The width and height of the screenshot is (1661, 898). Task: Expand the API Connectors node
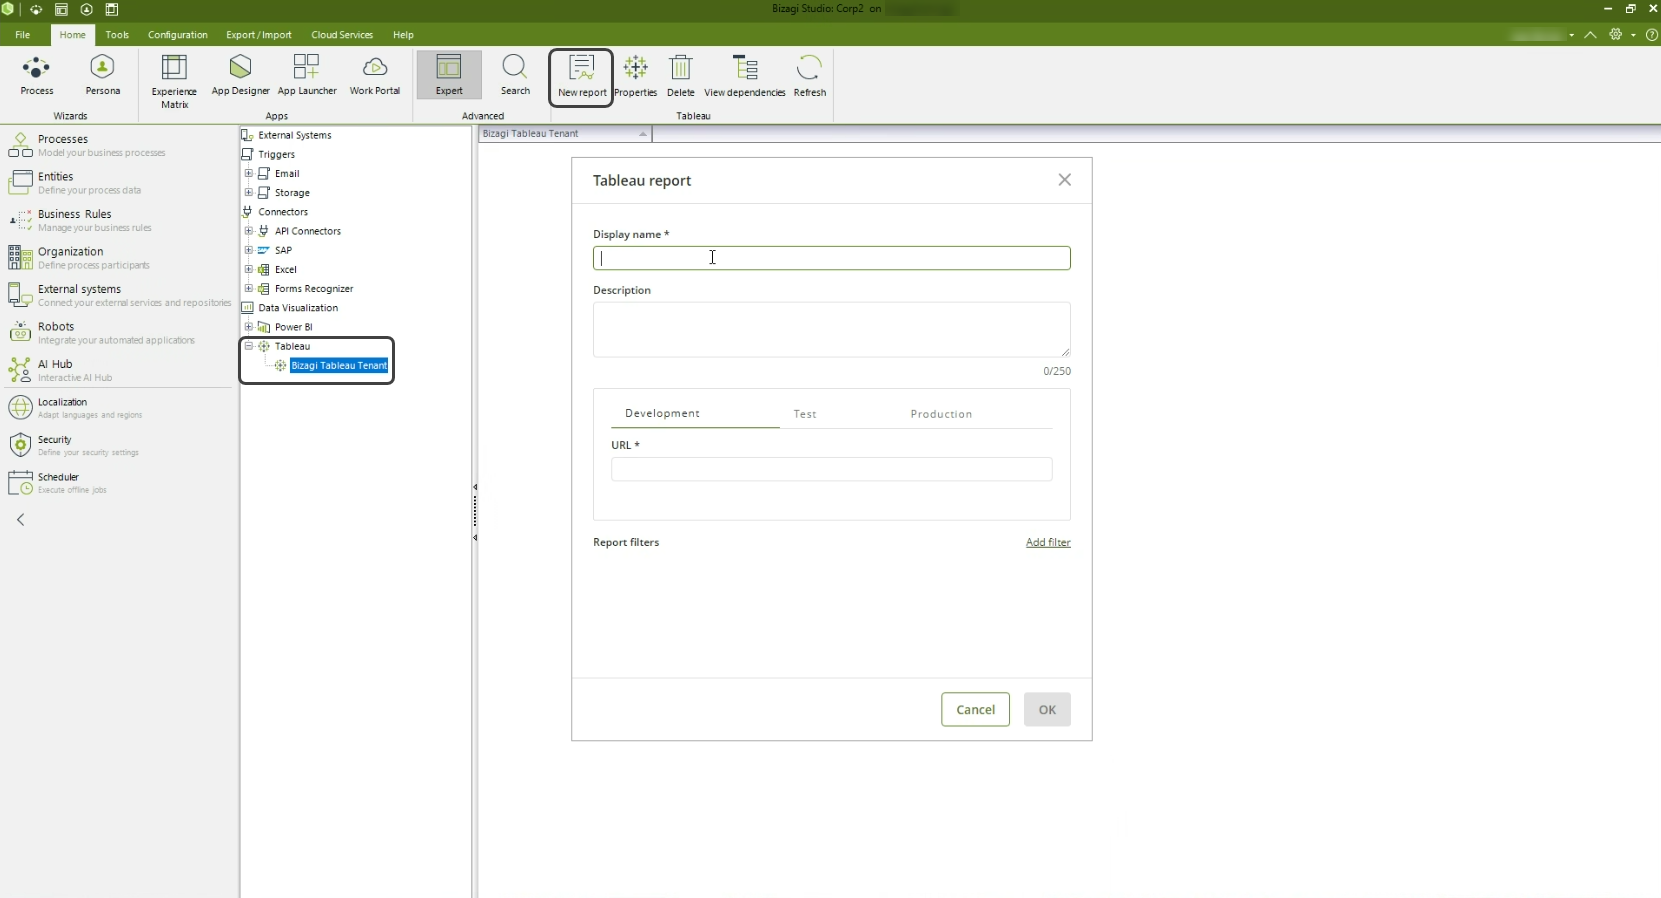coord(249,231)
